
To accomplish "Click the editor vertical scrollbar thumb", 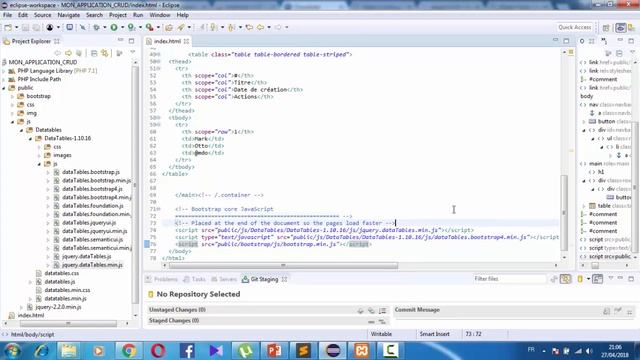I will click(564, 212).
